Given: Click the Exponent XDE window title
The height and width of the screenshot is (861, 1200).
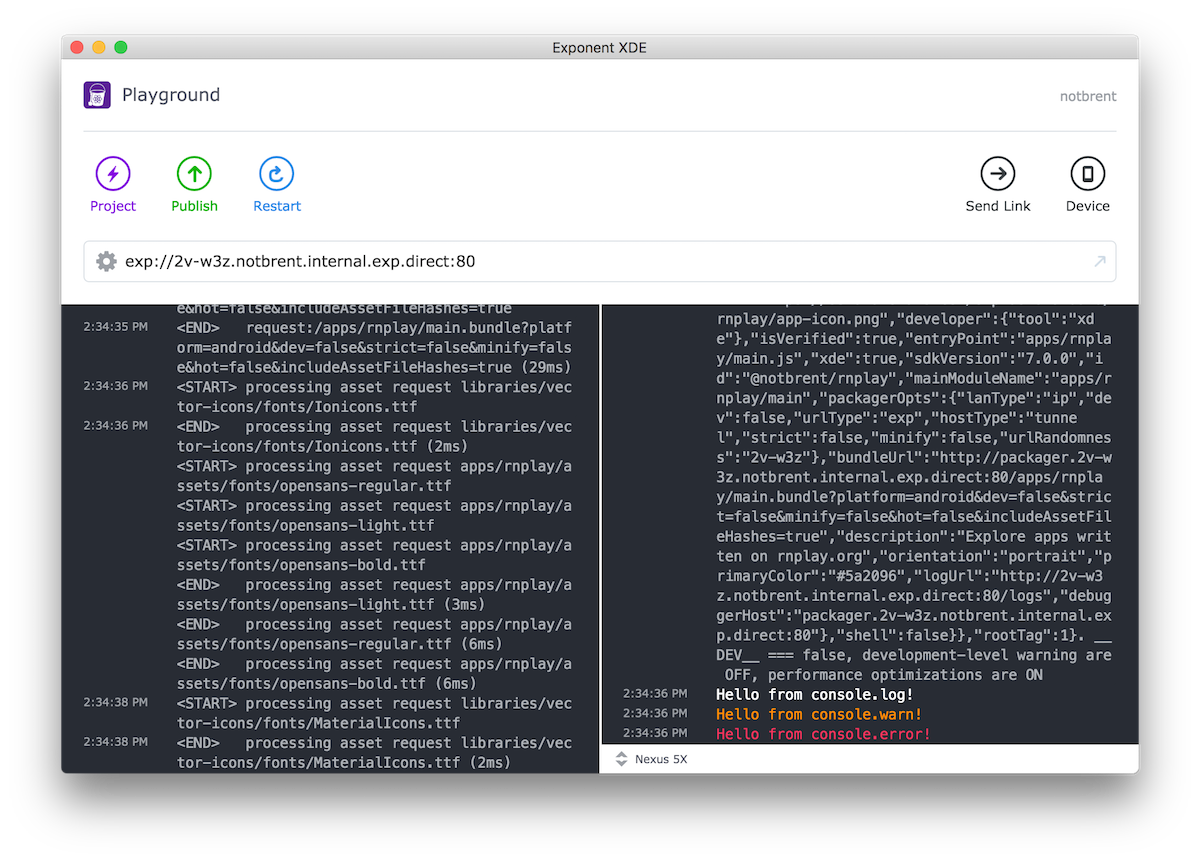Looking at the screenshot, I should [600, 47].
